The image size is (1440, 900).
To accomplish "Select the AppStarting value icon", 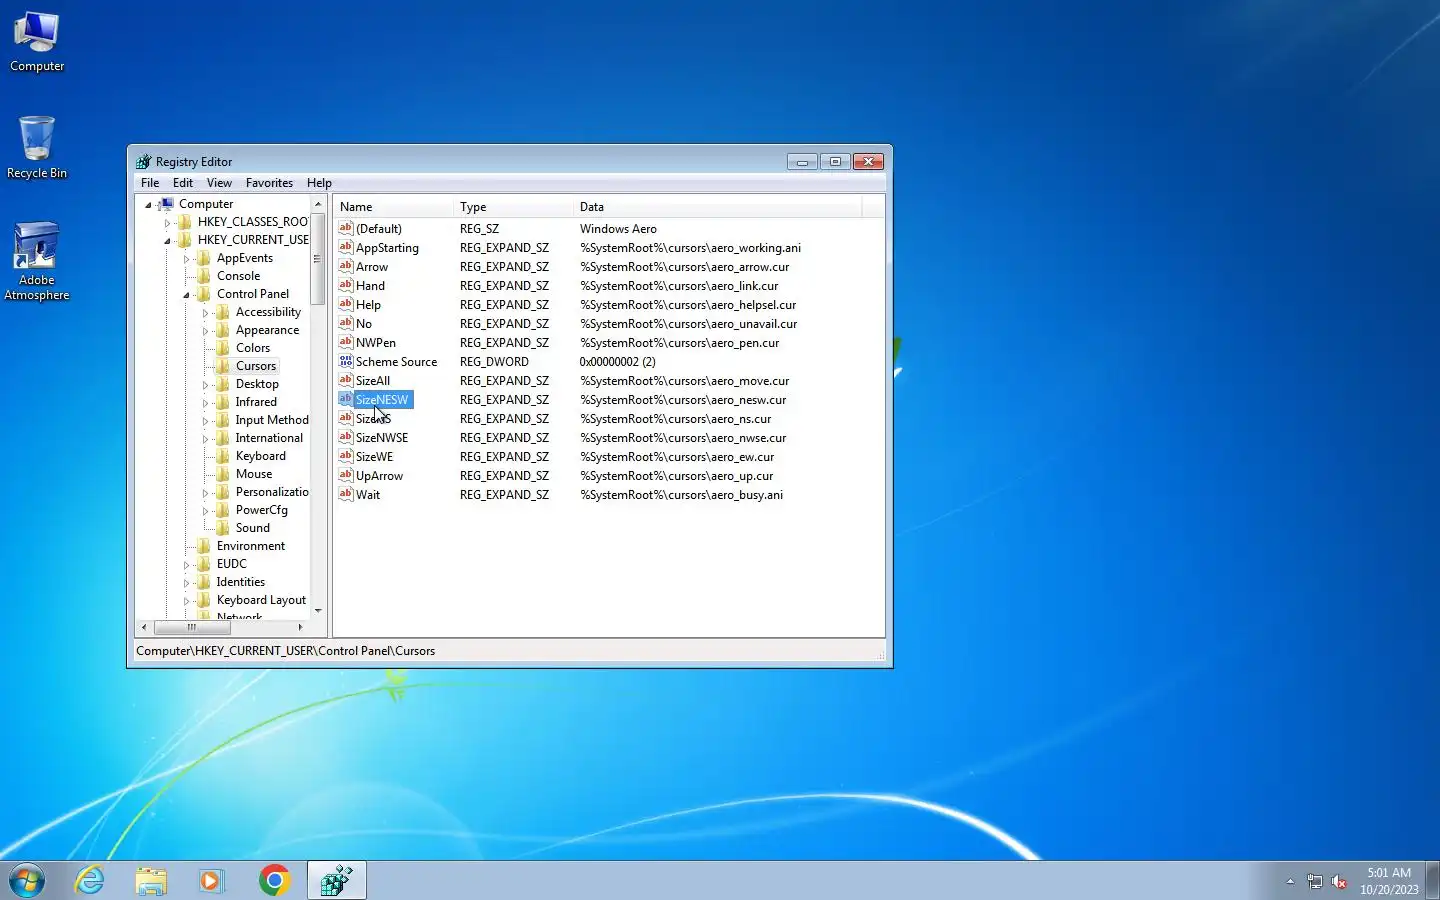I will (x=346, y=248).
